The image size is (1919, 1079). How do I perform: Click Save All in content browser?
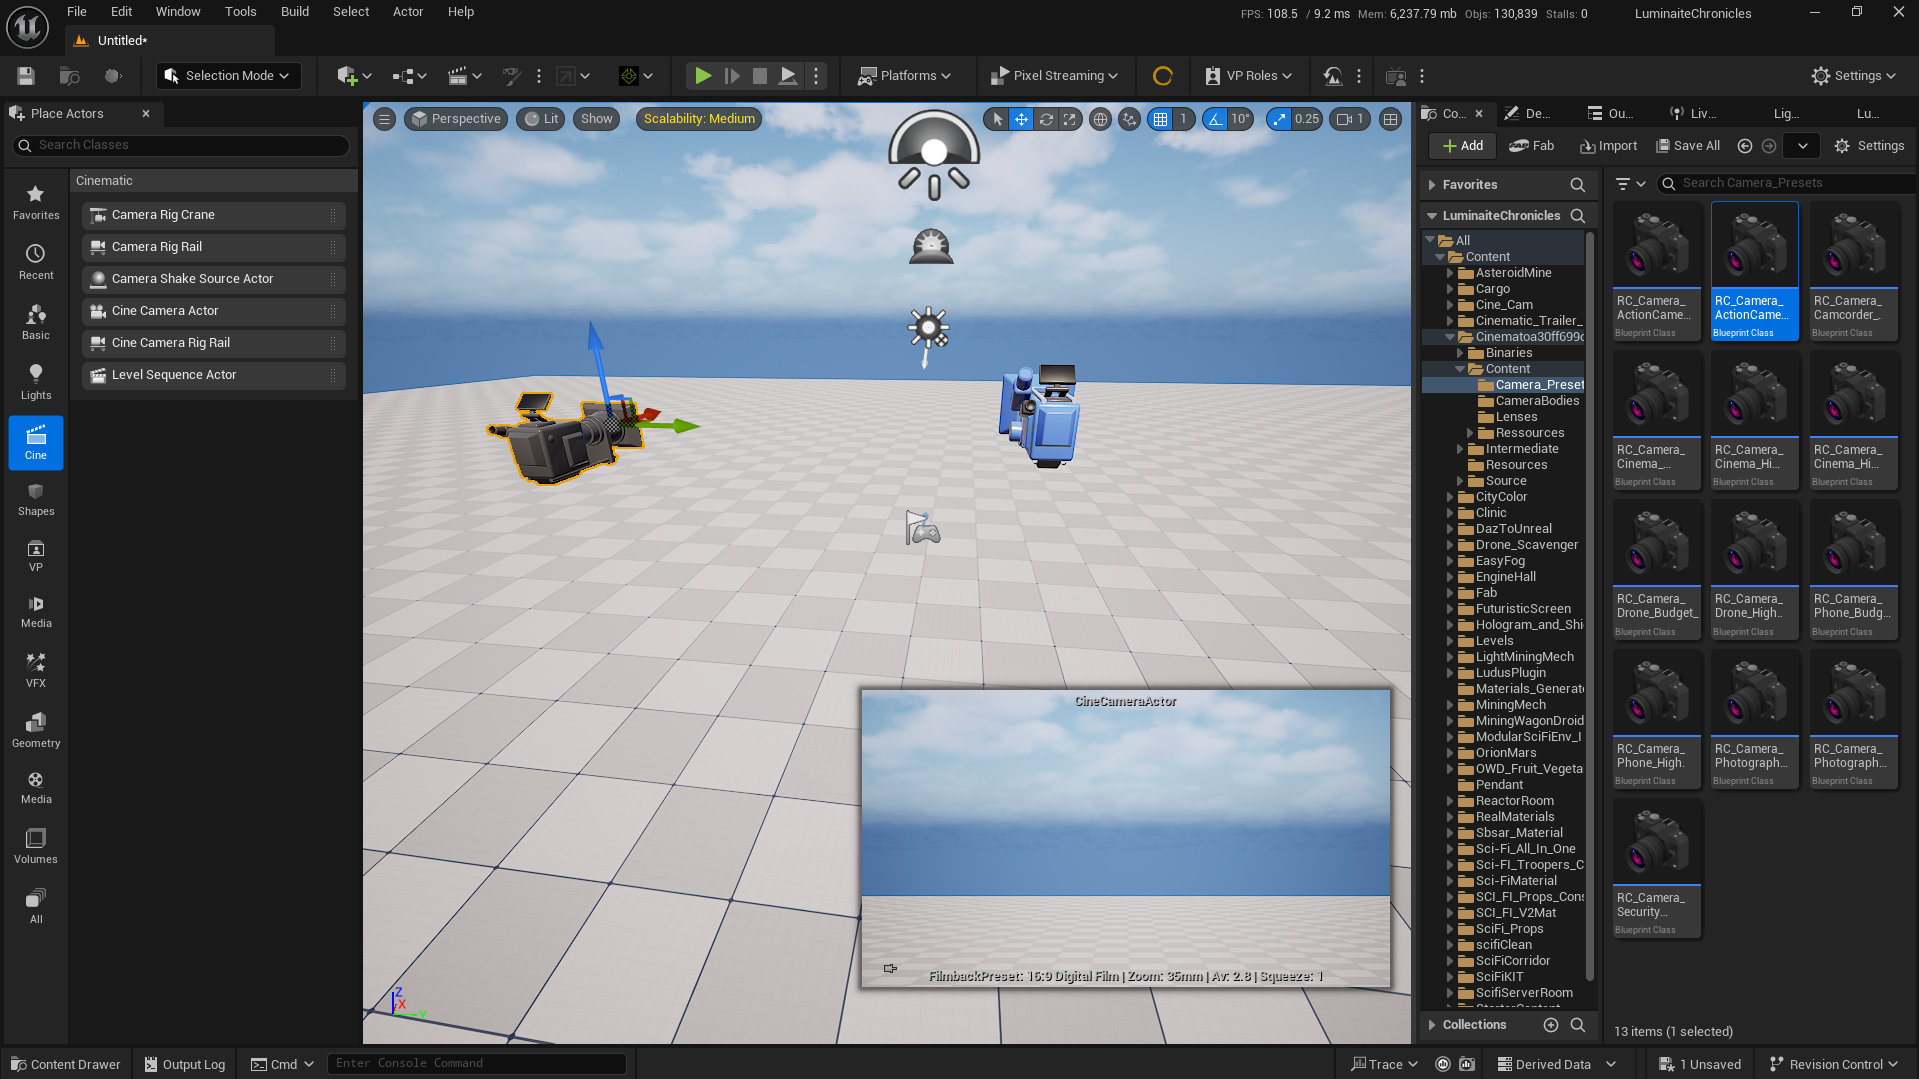[1688, 146]
